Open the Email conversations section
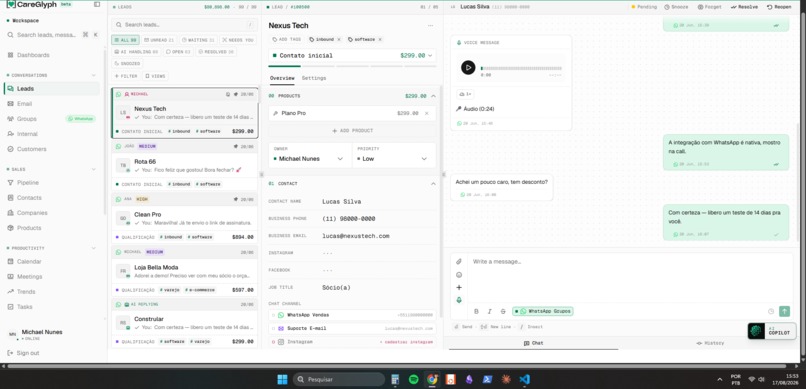 pyautogui.click(x=24, y=104)
